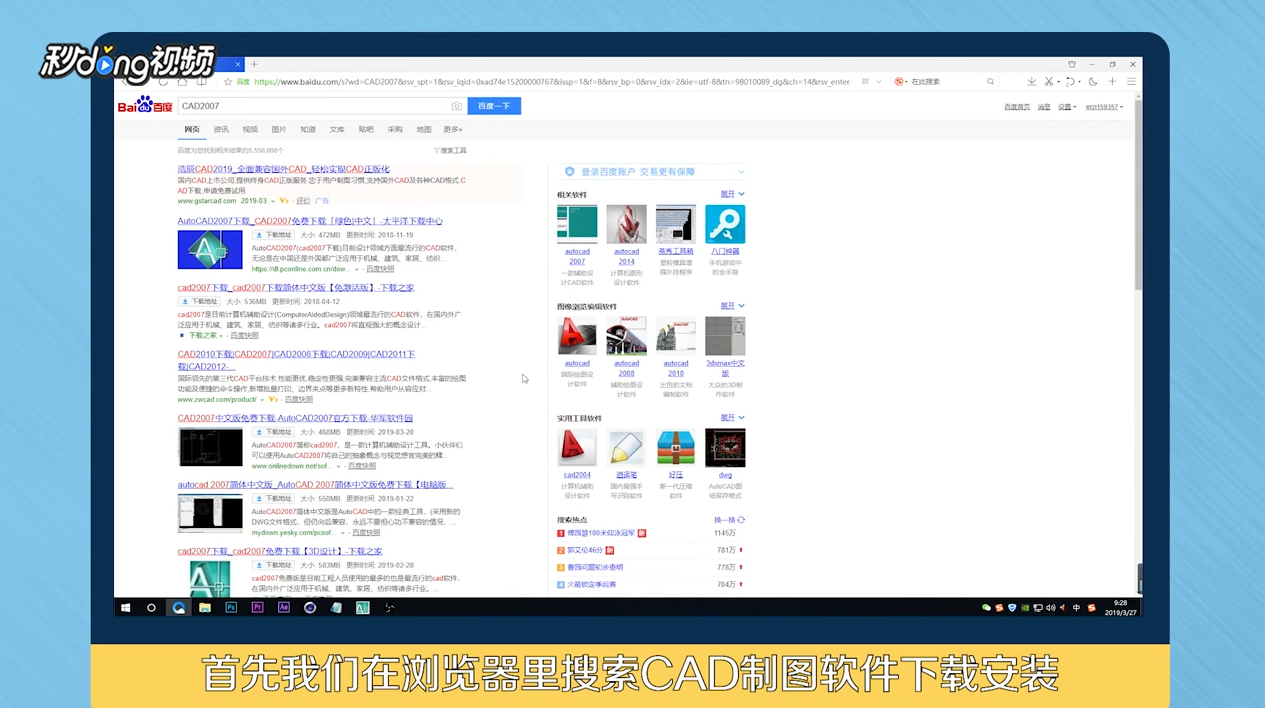Click the 换一换 refresh hot searches
1265x708 pixels.
click(x=729, y=520)
